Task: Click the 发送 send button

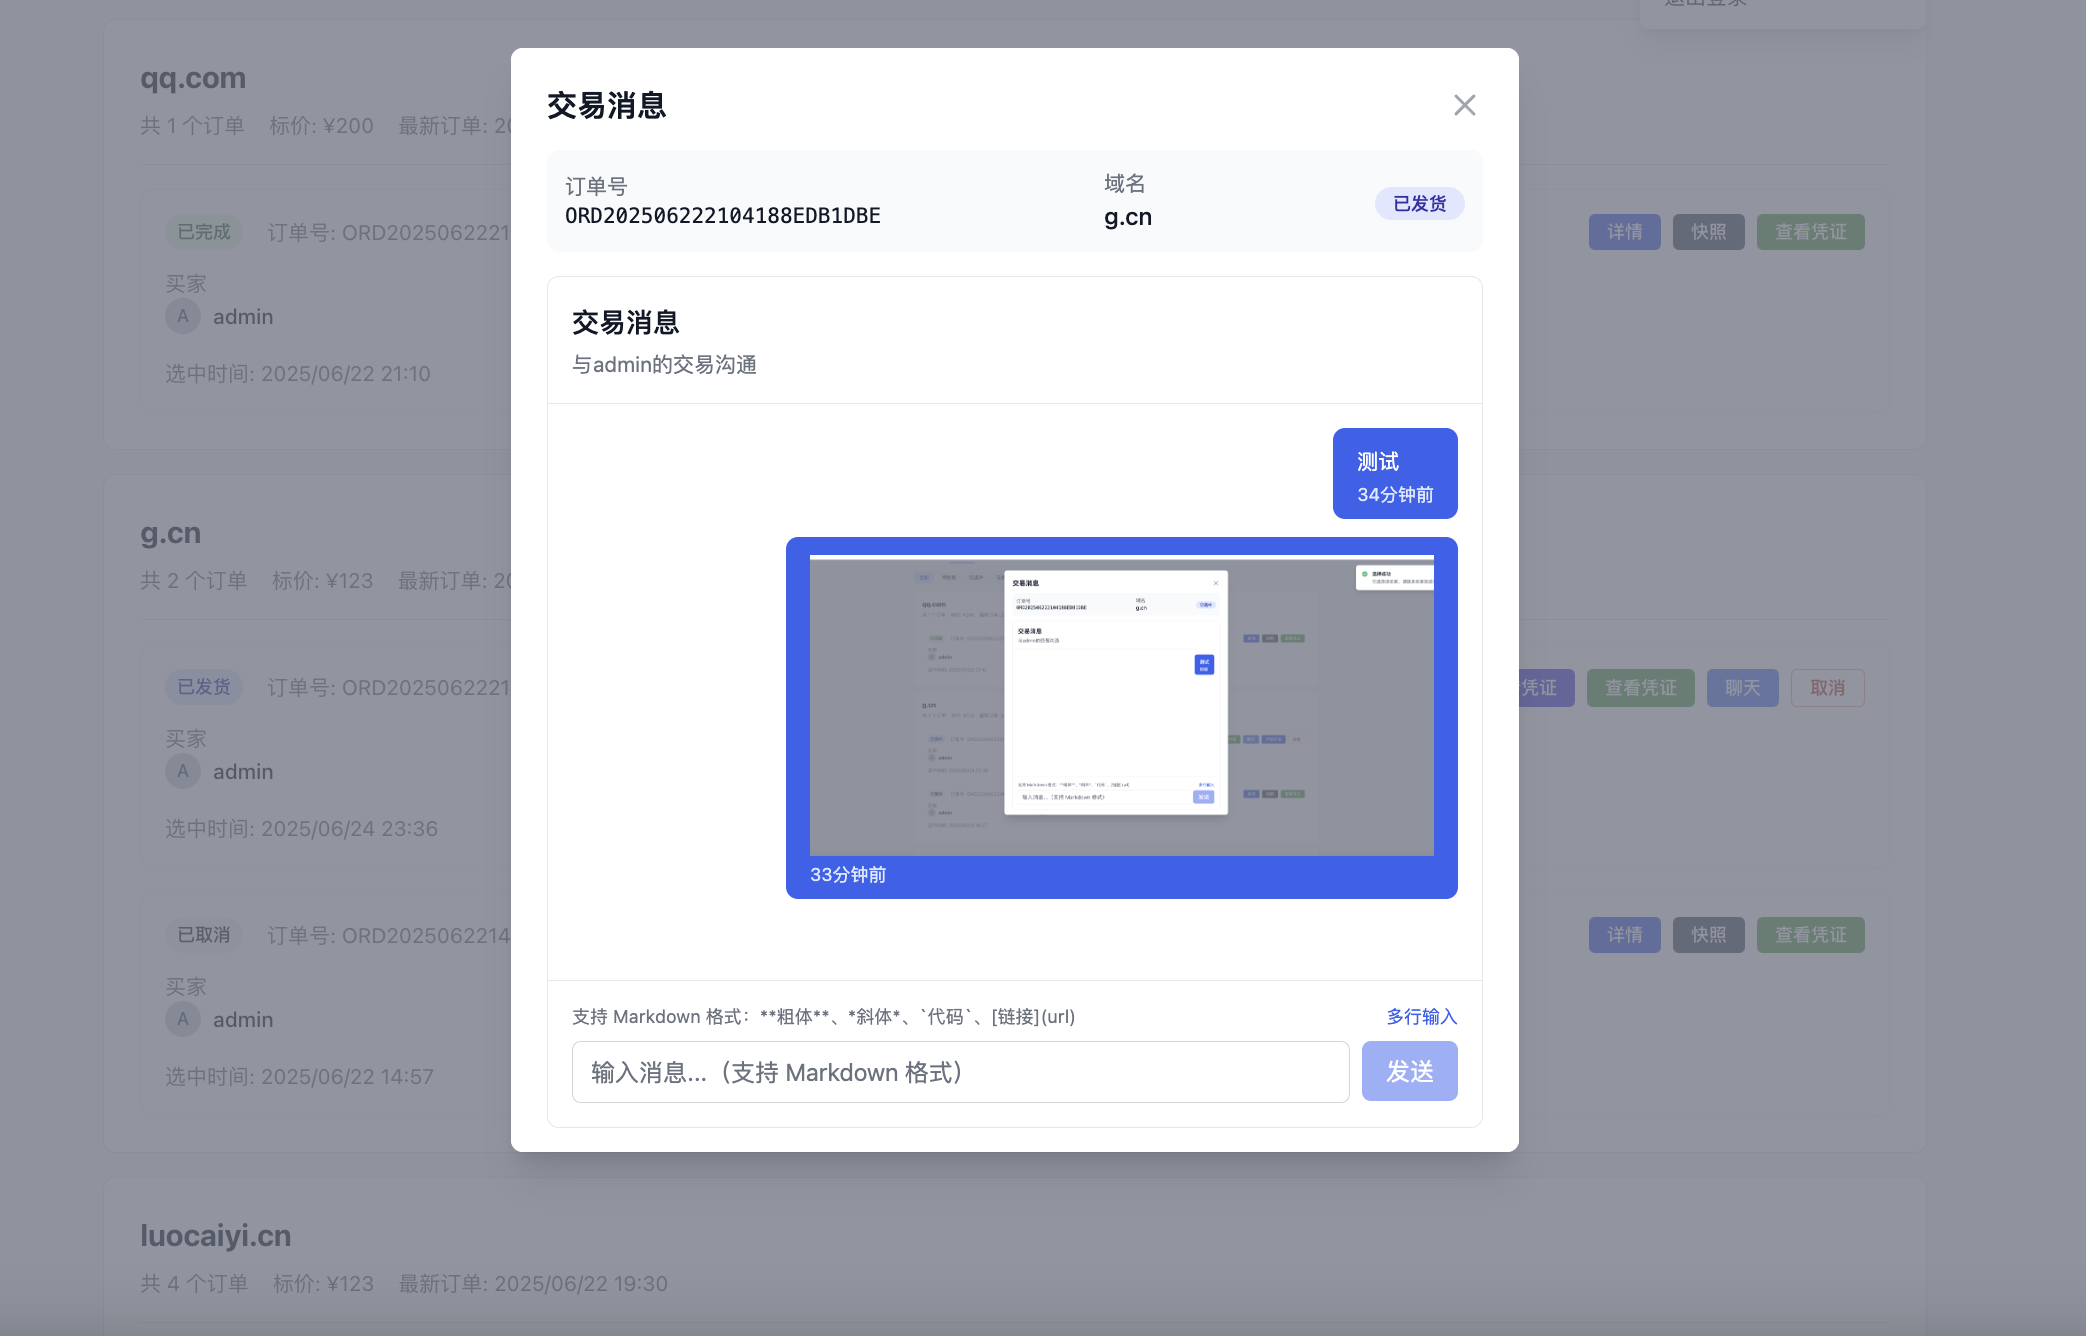Action: [x=1409, y=1071]
